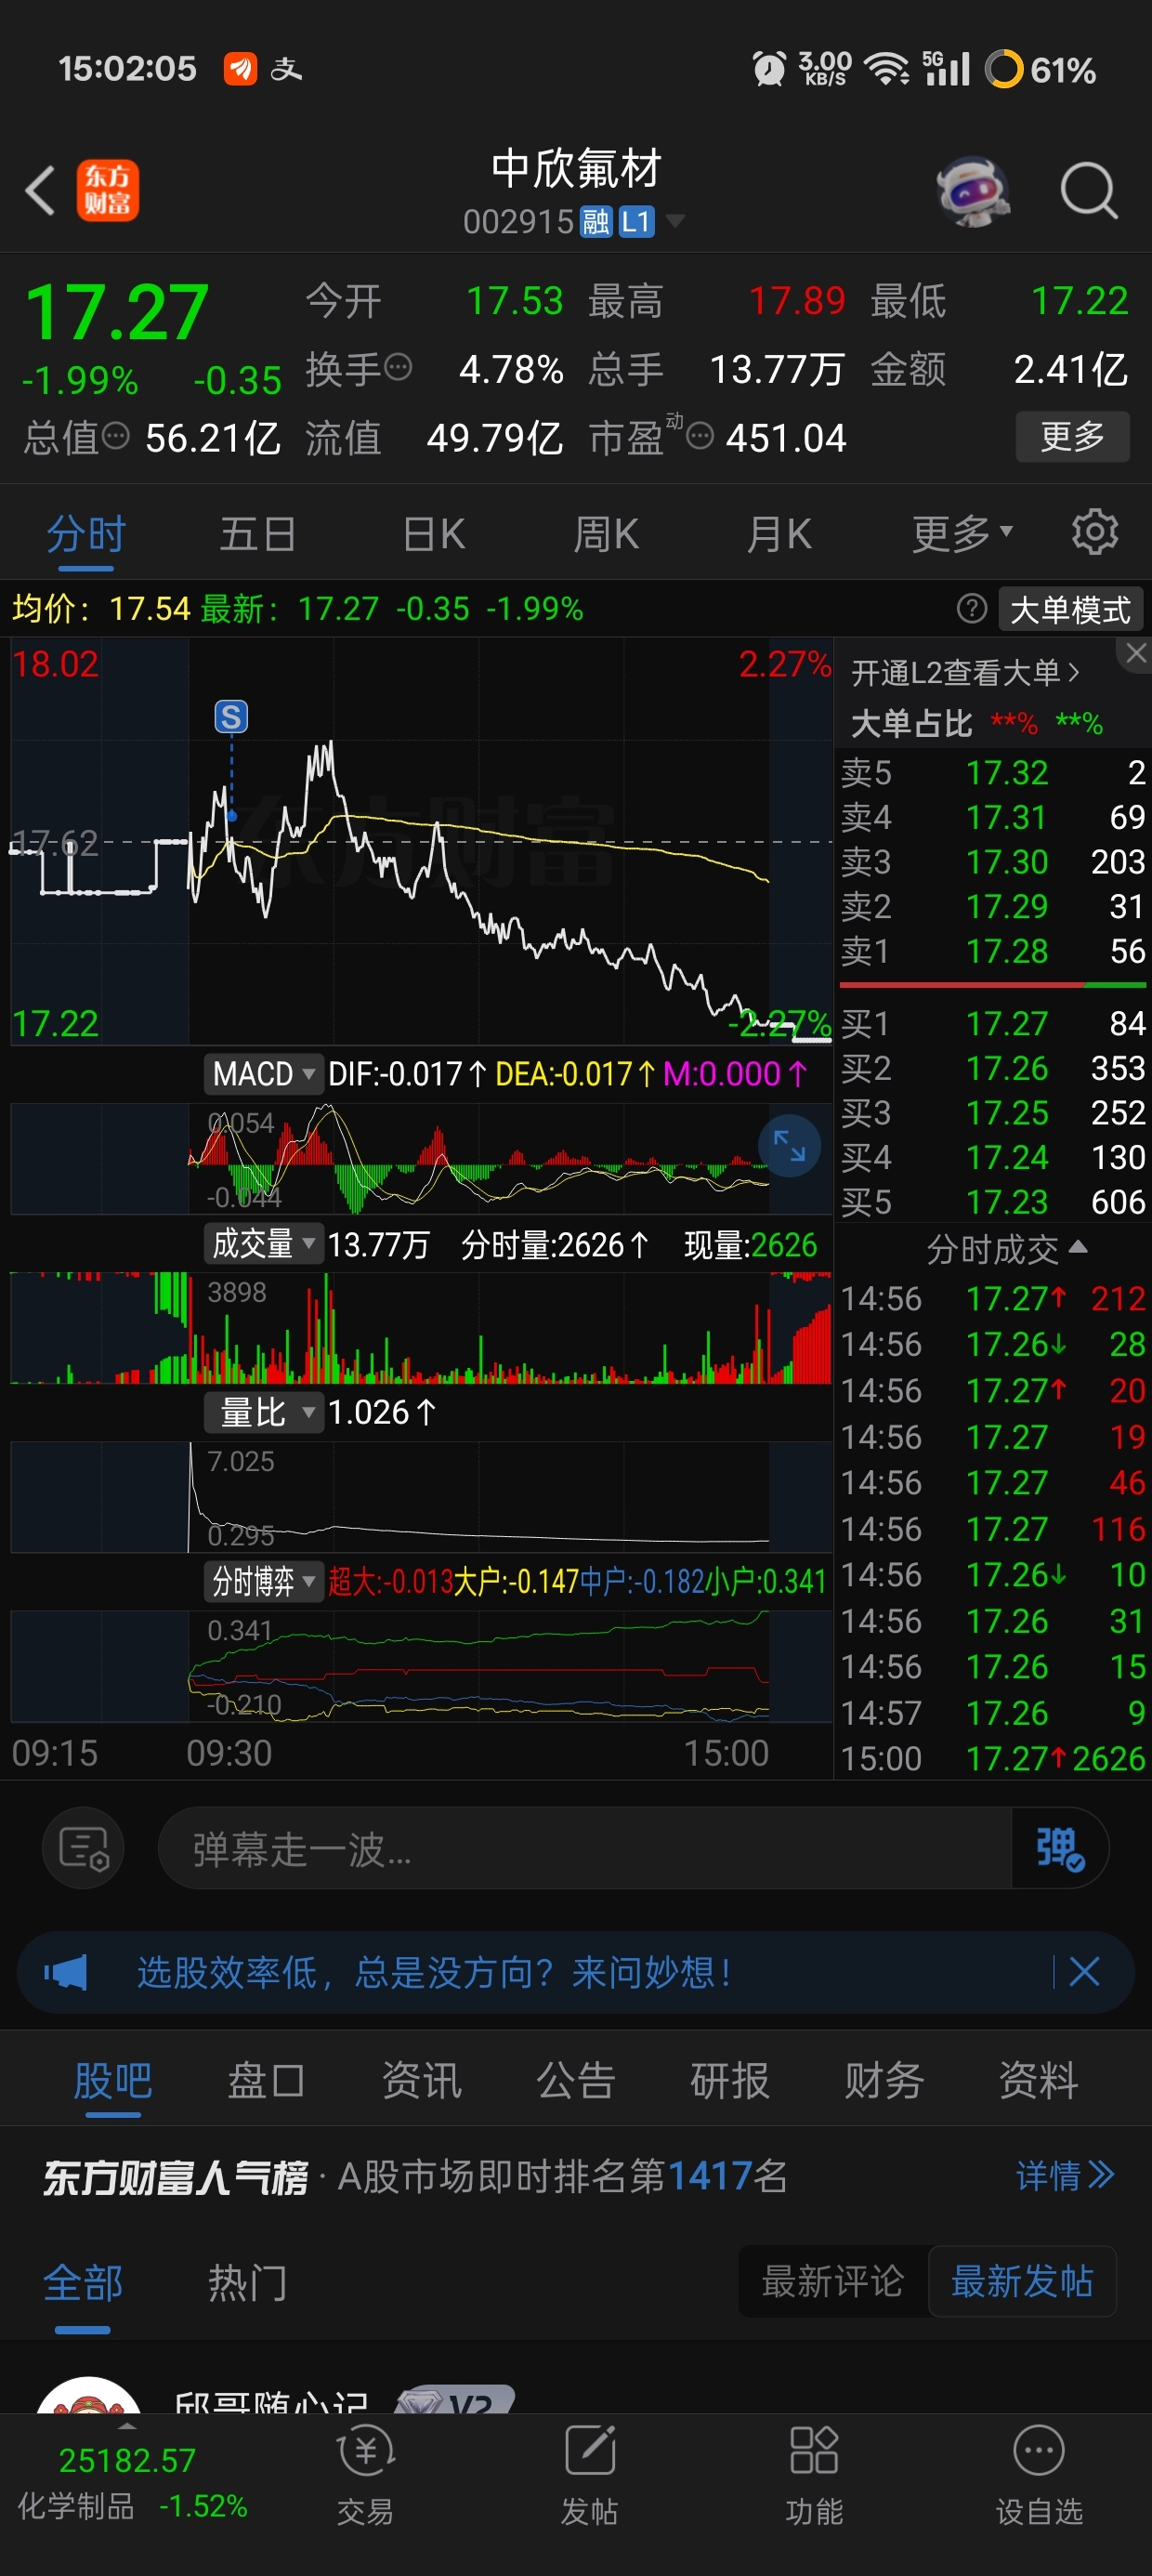Viewport: 1152px width, 2576px height.
Task: Select the 全部 posts filter
Action: 83,2283
